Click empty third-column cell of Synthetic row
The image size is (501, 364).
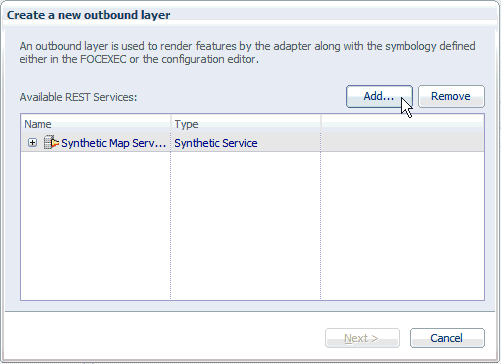[x=402, y=143]
